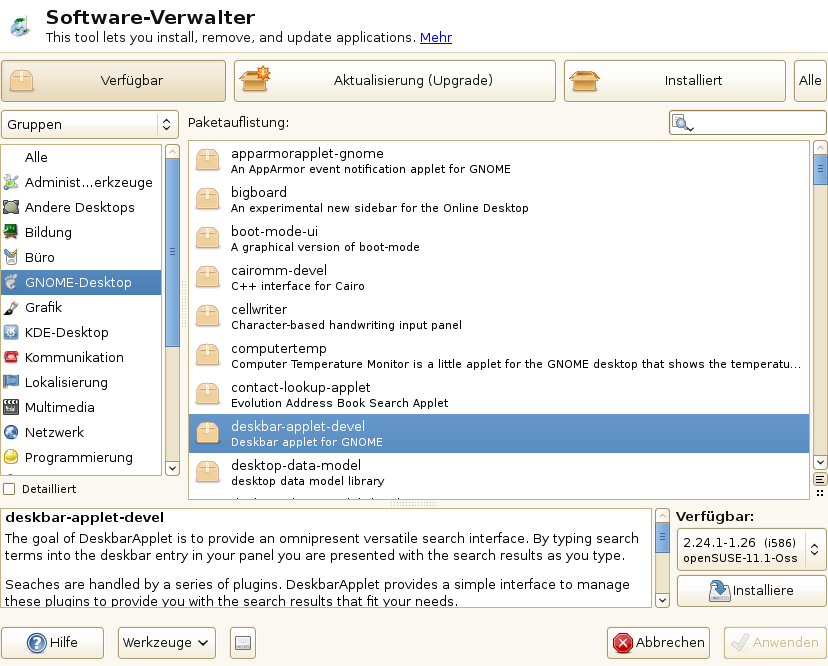The image size is (828, 666).
Task: Open the search magnifier options icon
Action: (x=682, y=123)
